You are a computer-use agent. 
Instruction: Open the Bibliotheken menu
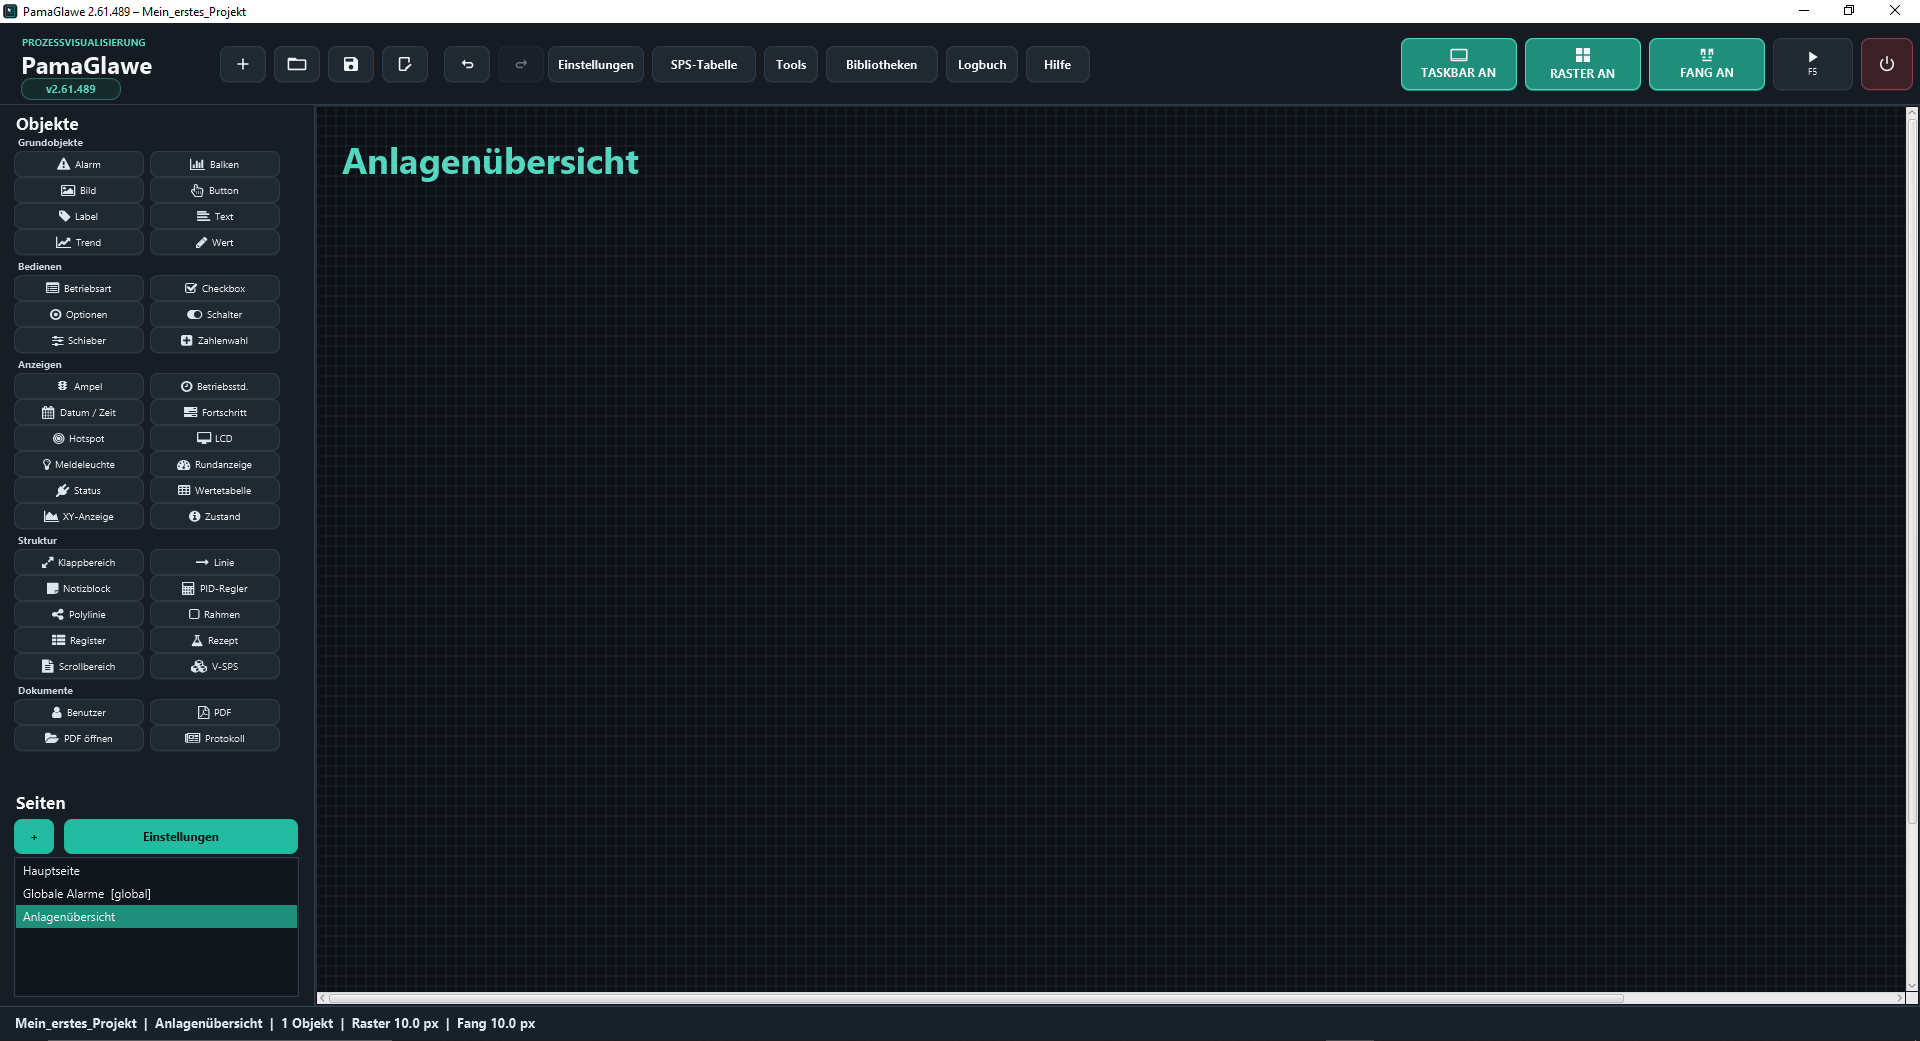pyautogui.click(x=881, y=64)
